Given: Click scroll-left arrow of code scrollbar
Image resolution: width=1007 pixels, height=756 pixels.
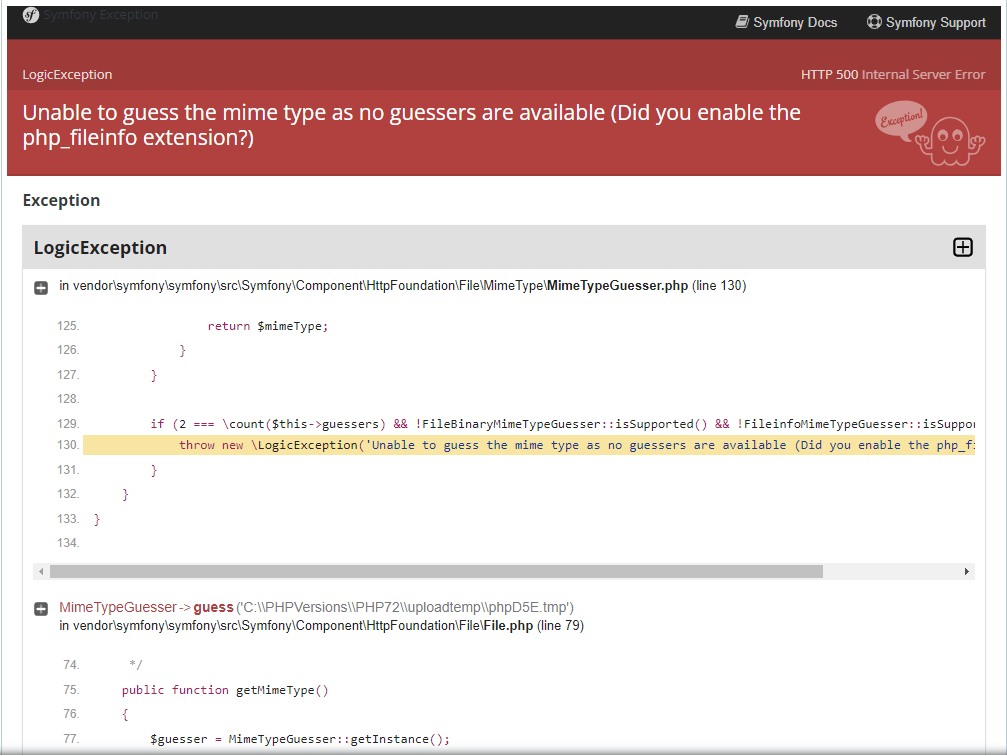Looking at the screenshot, I should pyautogui.click(x=41, y=572).
